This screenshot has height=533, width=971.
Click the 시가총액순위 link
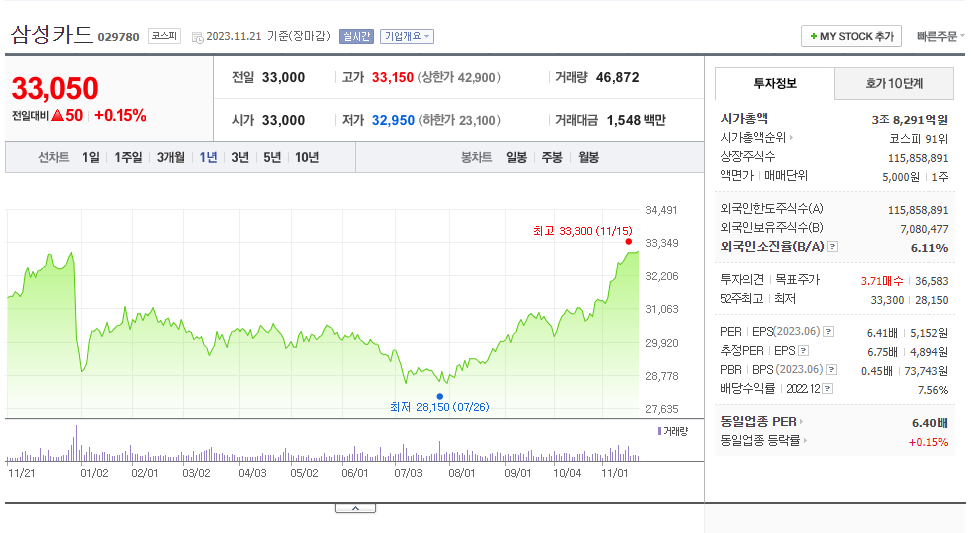pos(753,137)
